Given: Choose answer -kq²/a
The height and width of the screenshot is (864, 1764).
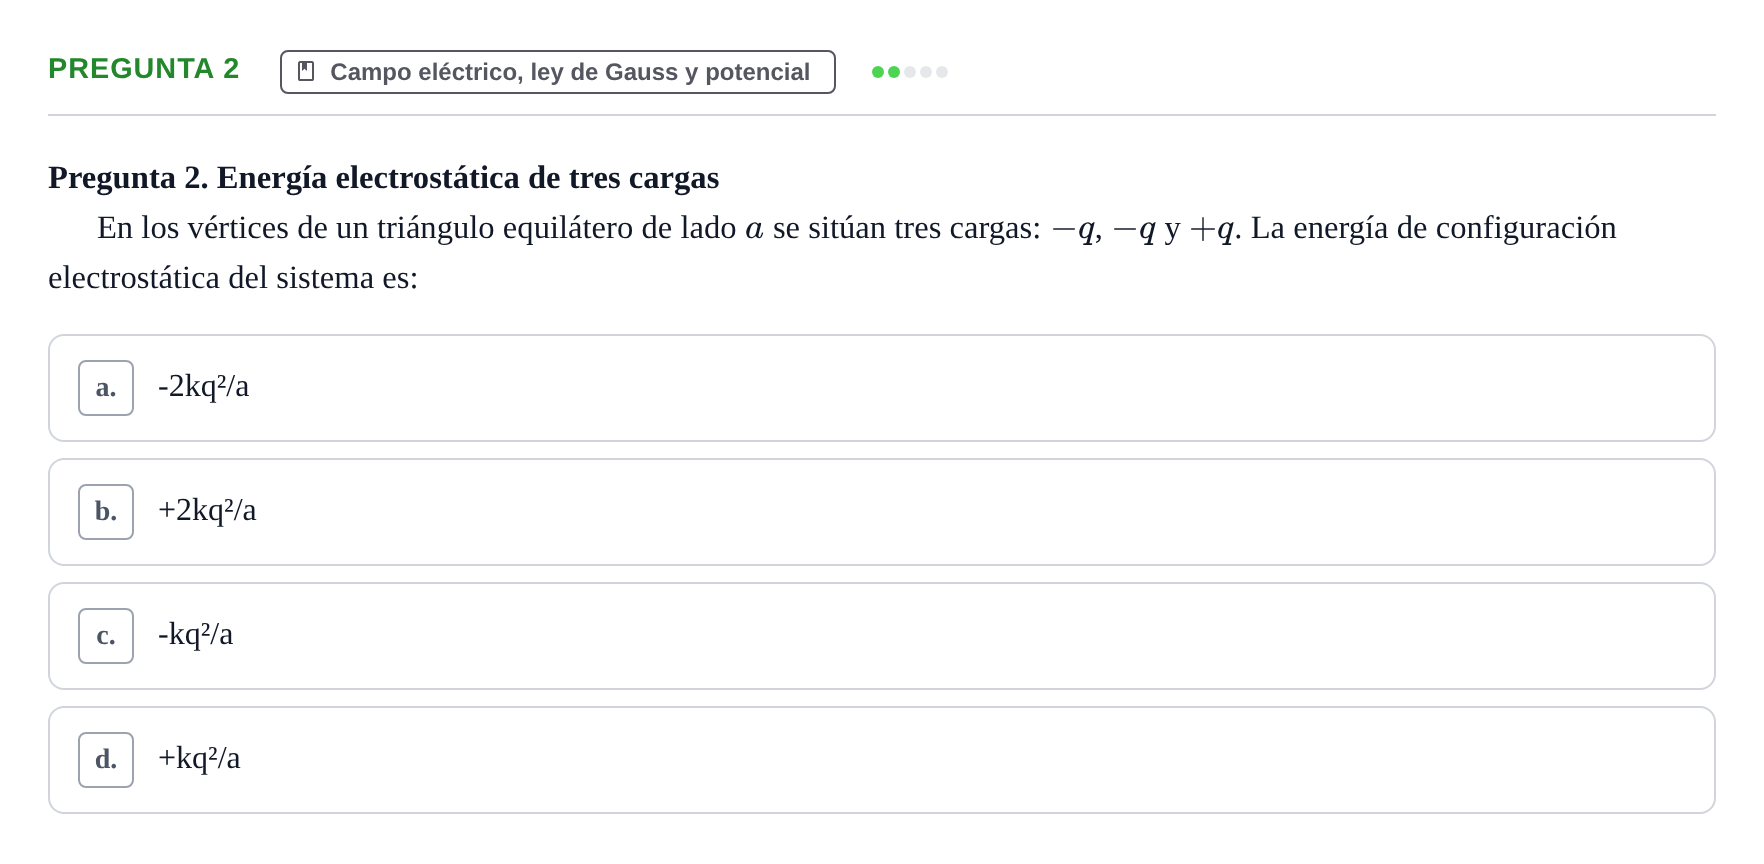Looking at the screenshot, I should pyautogui.click(x=195, y=634).
